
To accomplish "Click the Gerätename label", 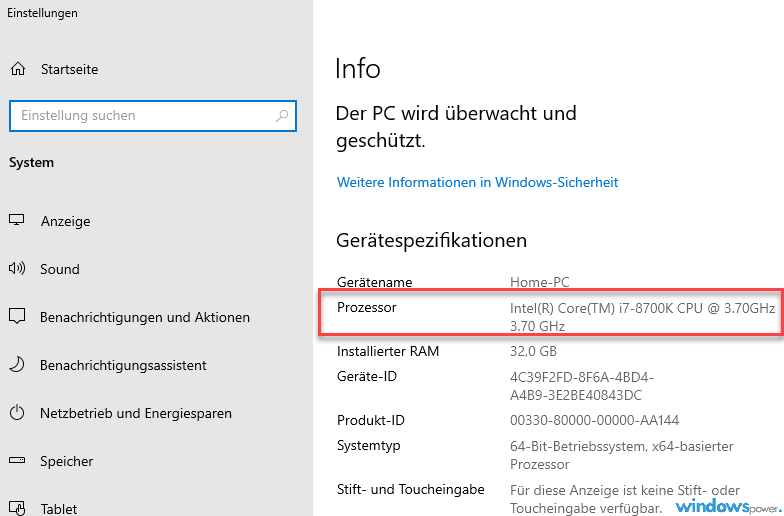I will [x=374, y=282].
